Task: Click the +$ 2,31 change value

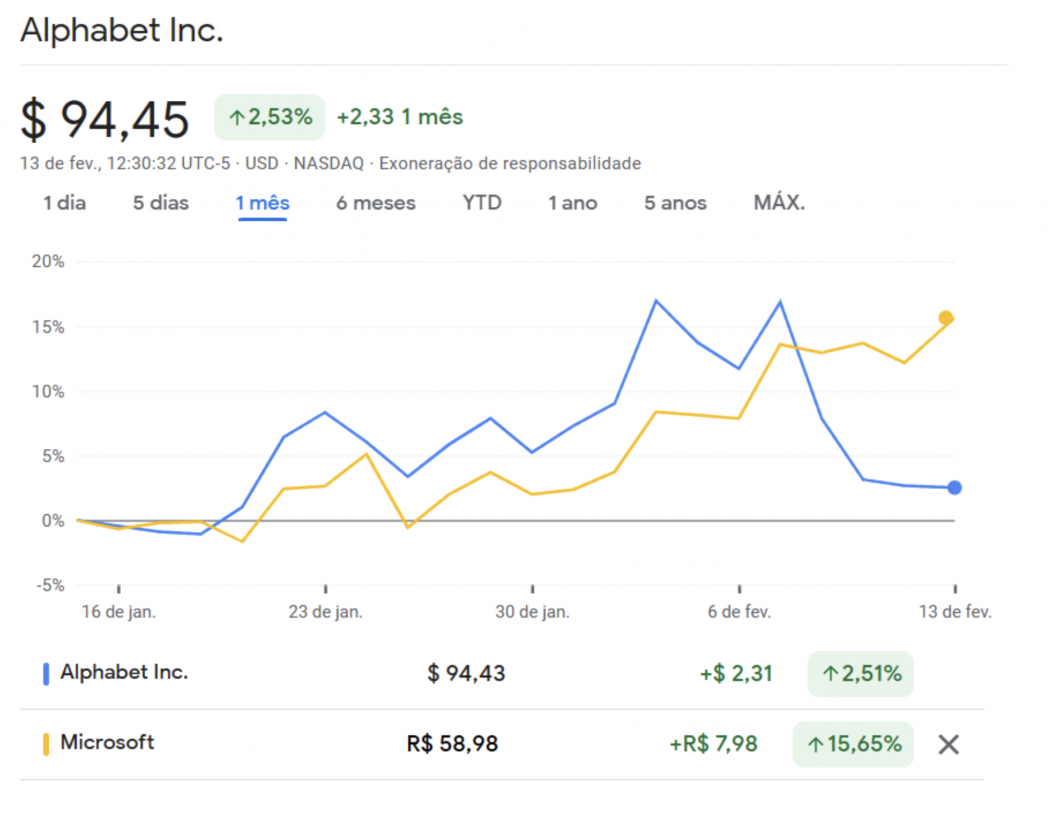Action: point(736,674)
